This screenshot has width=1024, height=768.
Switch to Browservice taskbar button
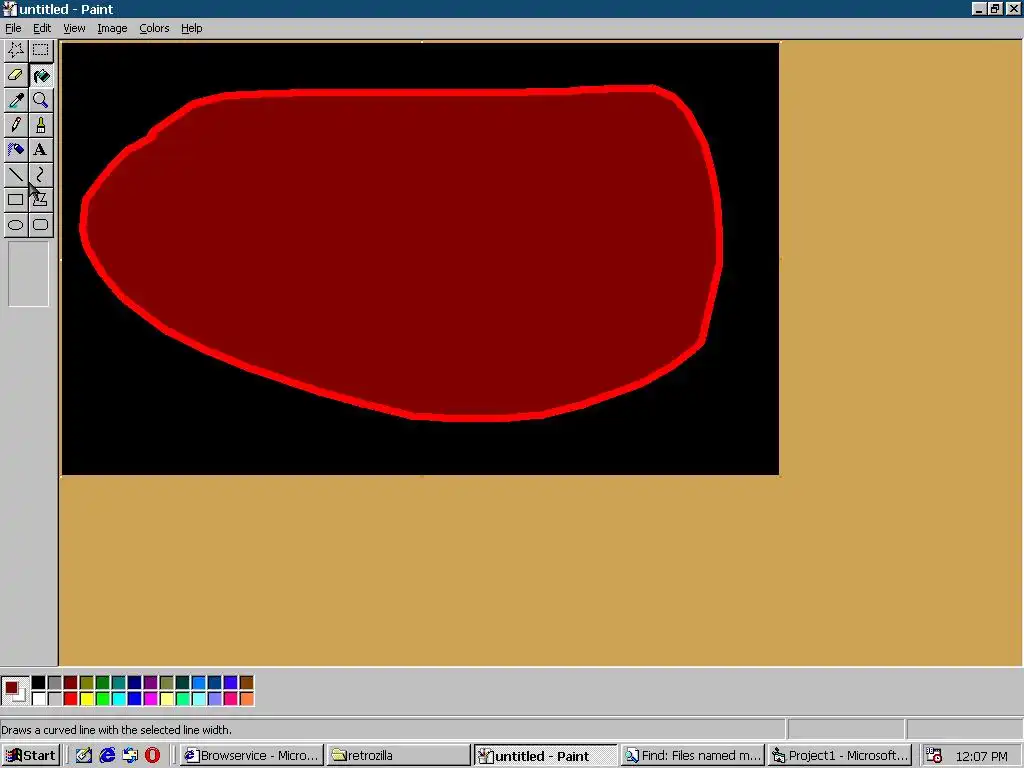click(251, 756)
